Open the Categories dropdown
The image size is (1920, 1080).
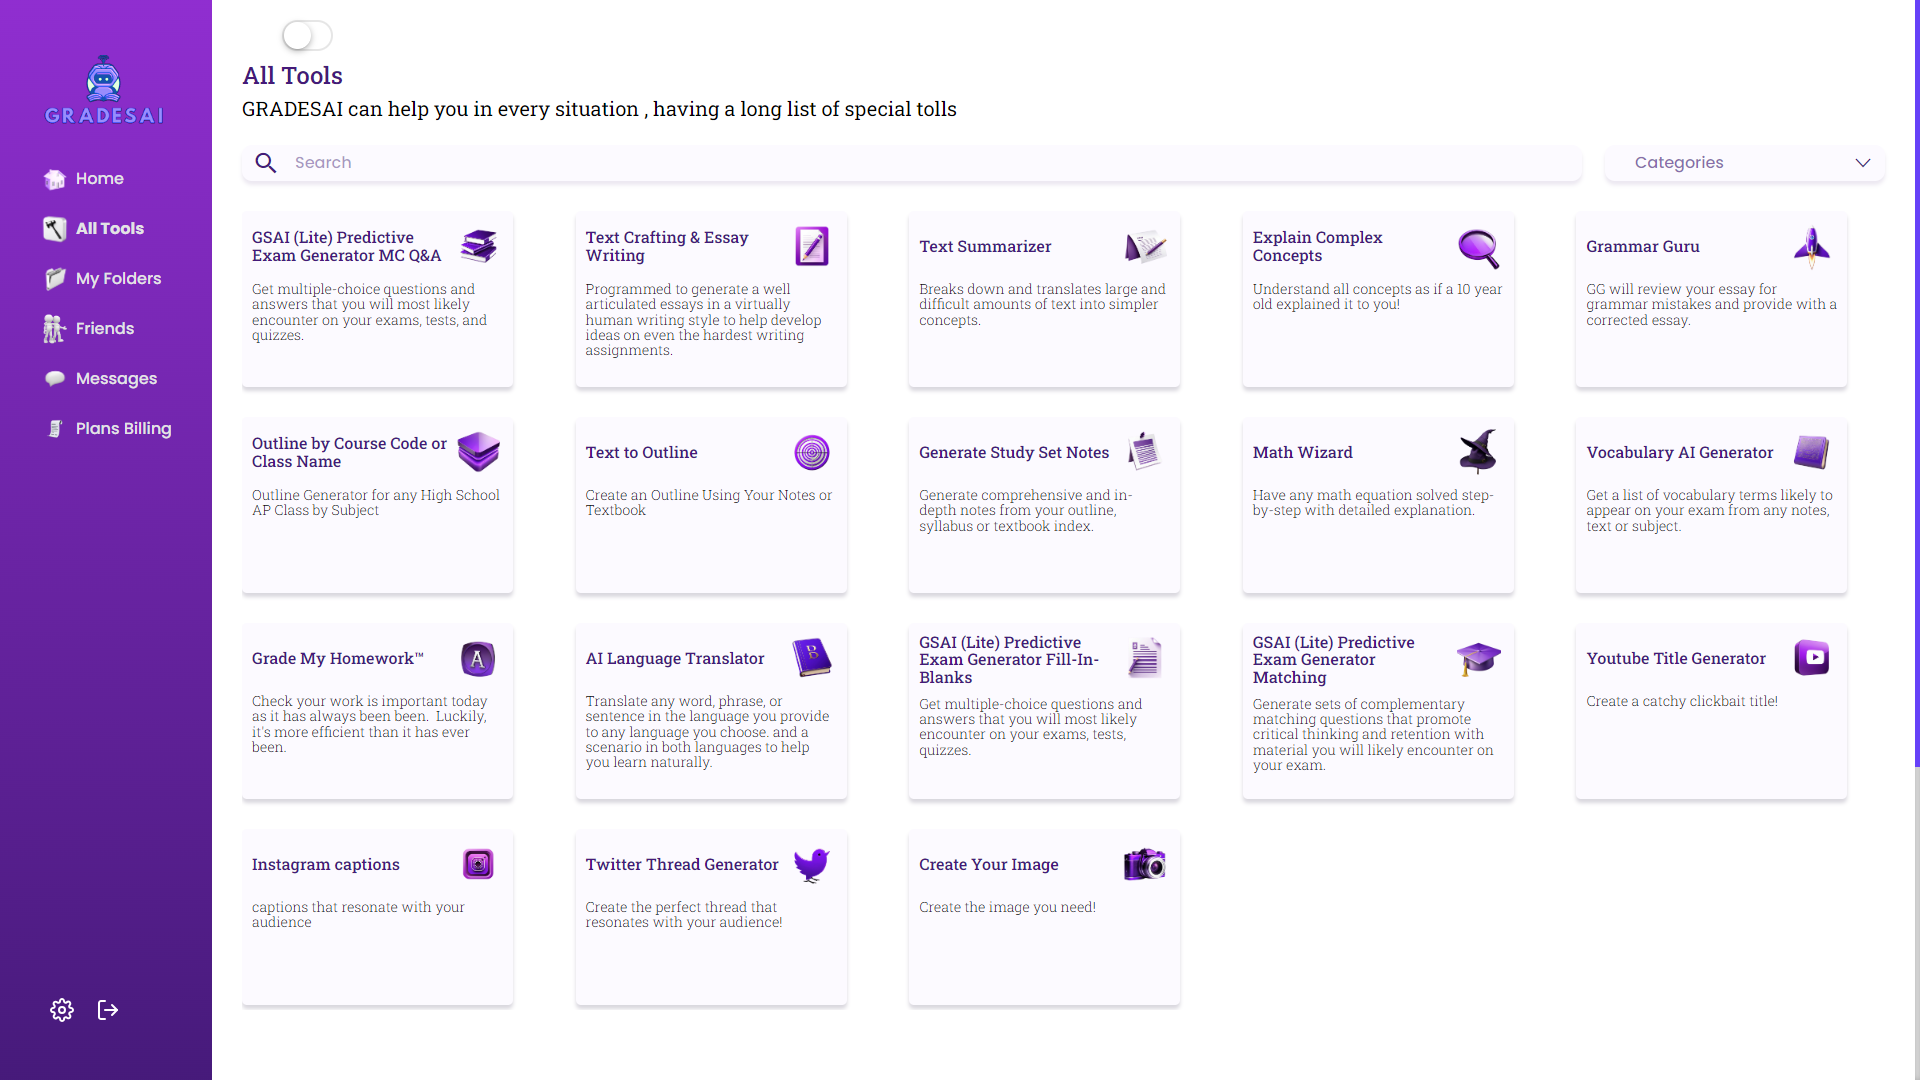point(1744,163)
